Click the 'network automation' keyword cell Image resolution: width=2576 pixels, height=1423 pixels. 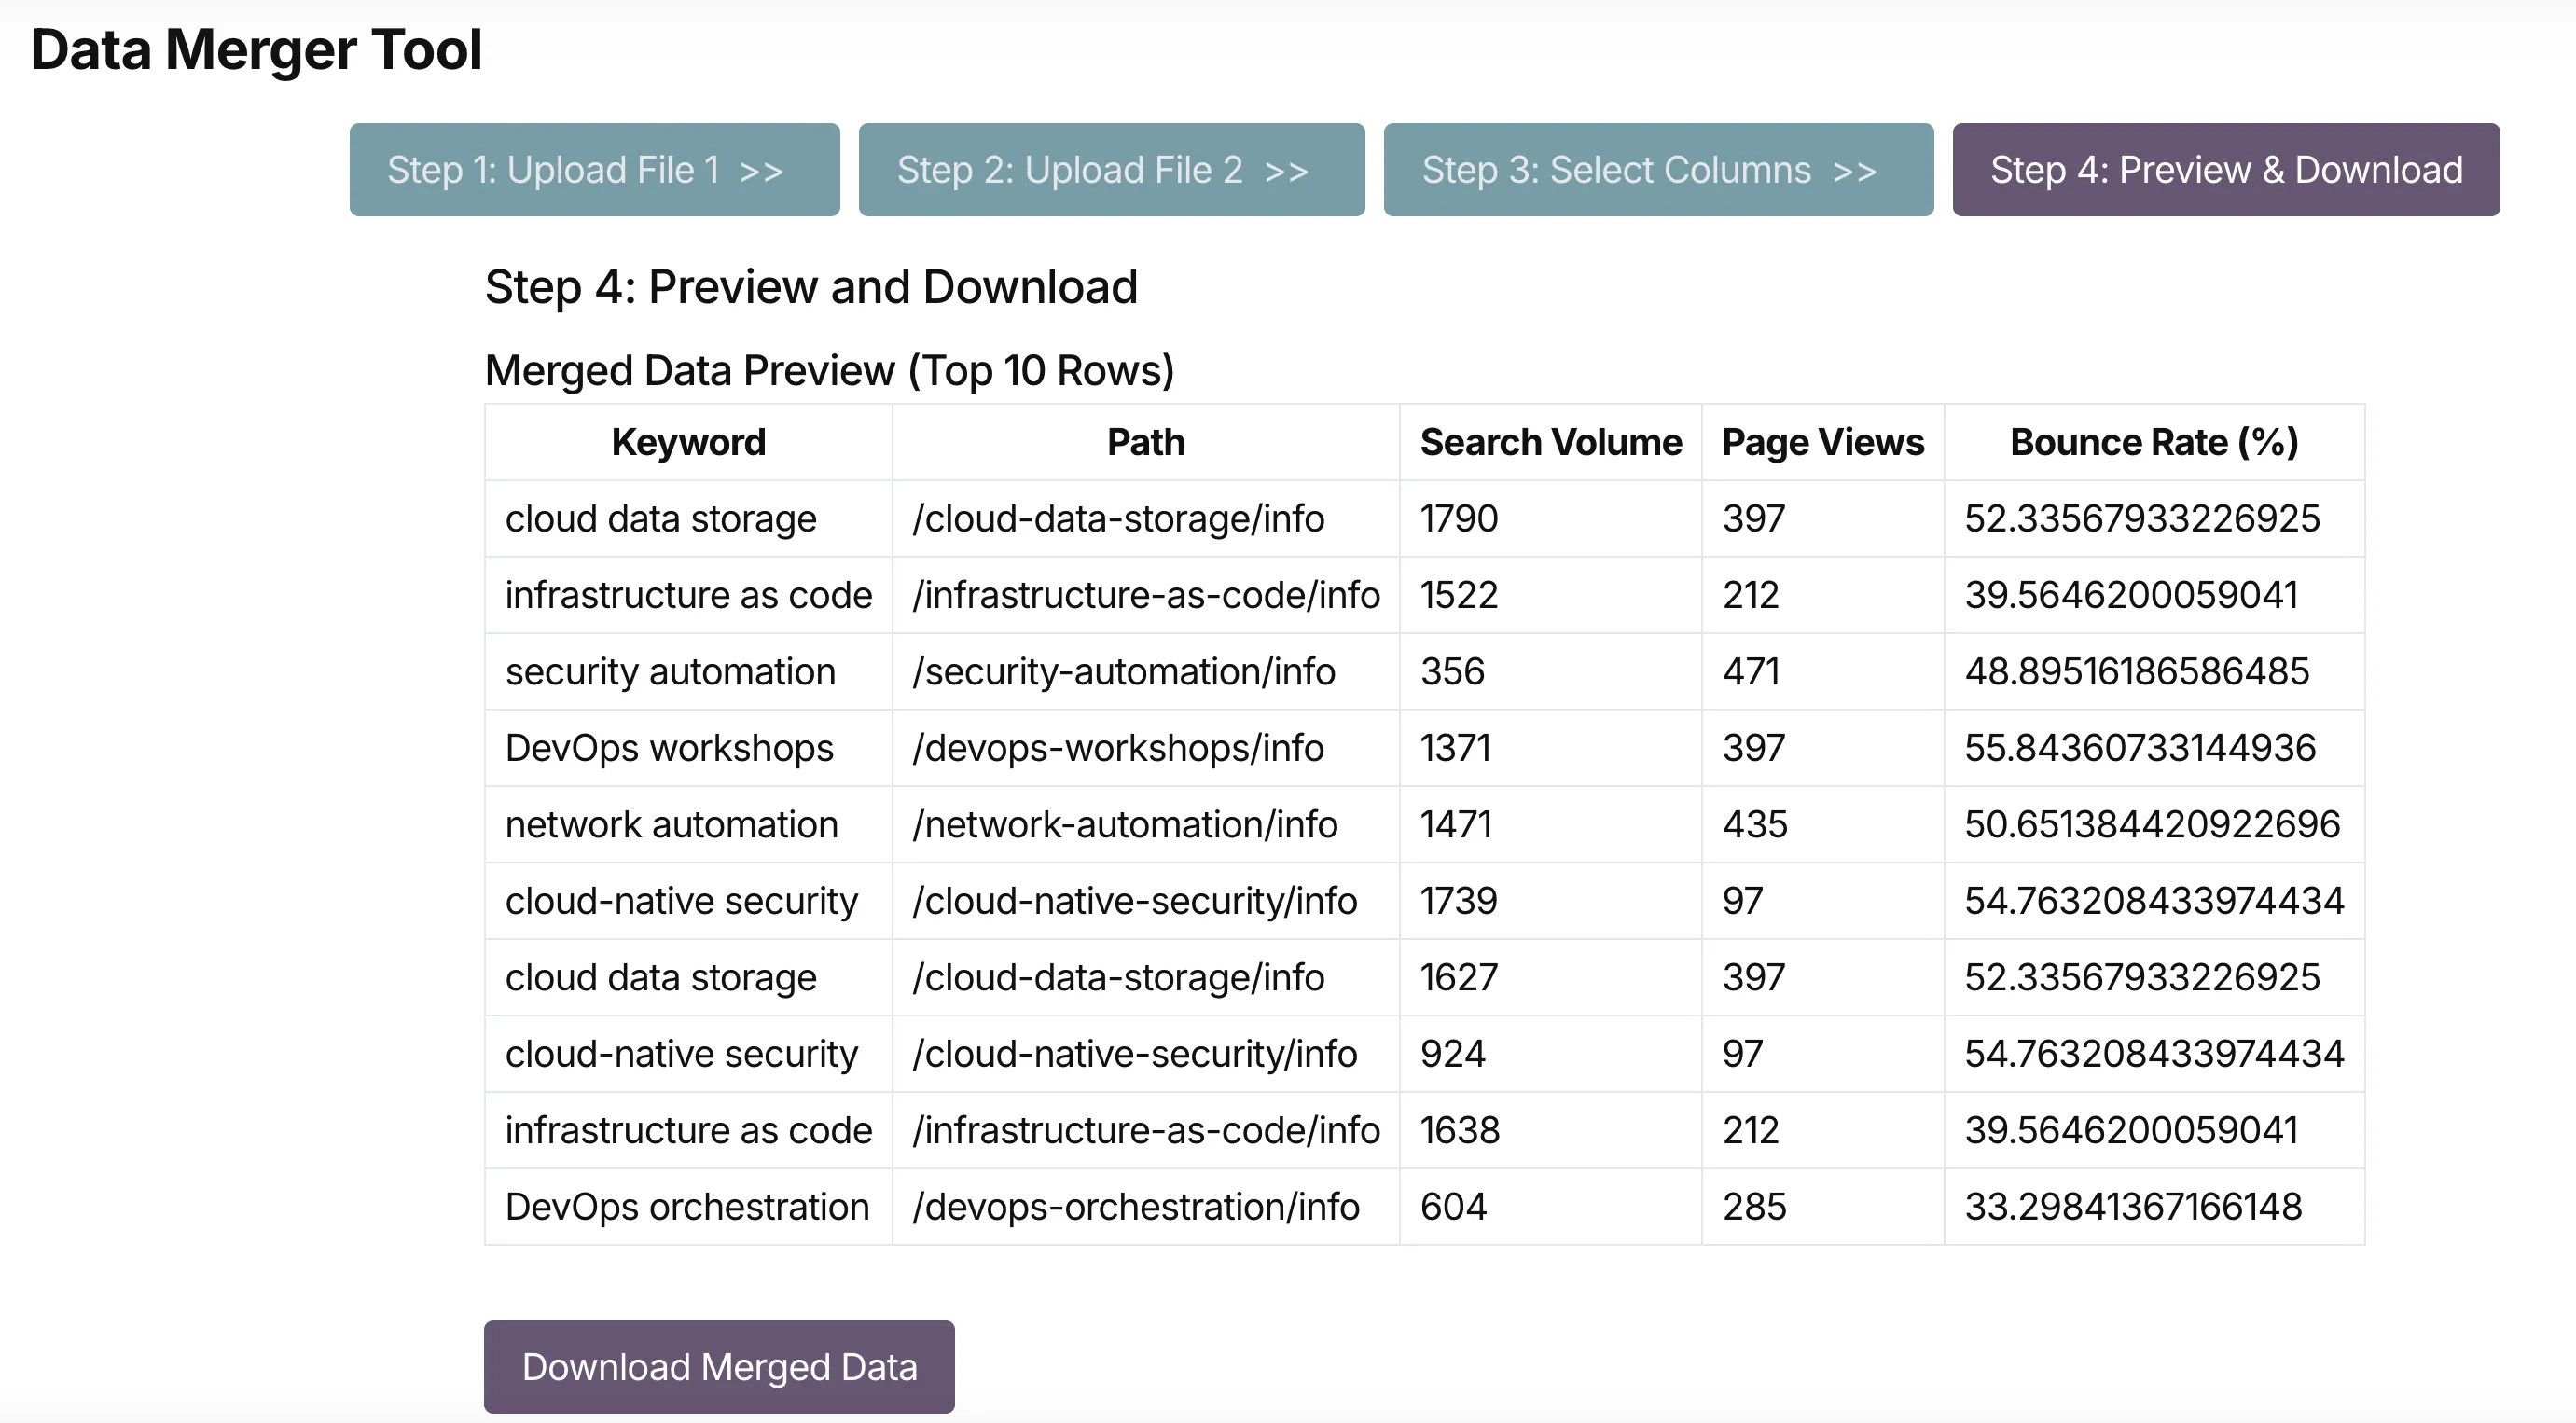[689, 825]
